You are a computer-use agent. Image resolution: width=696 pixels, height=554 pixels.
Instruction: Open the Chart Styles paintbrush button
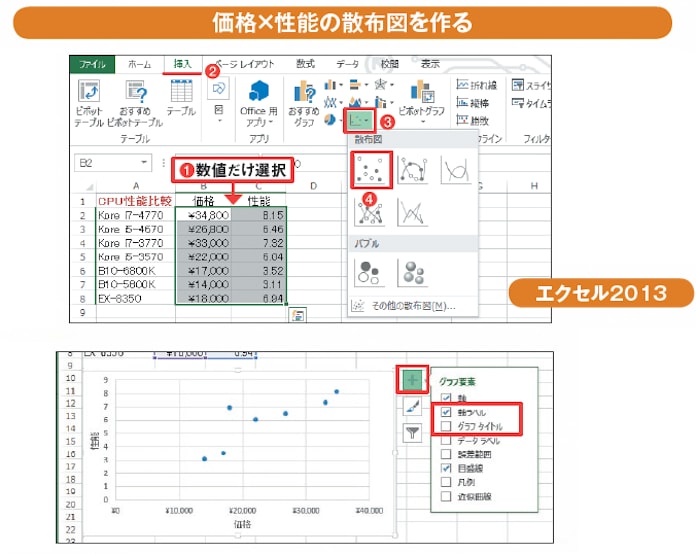(412, 406)
